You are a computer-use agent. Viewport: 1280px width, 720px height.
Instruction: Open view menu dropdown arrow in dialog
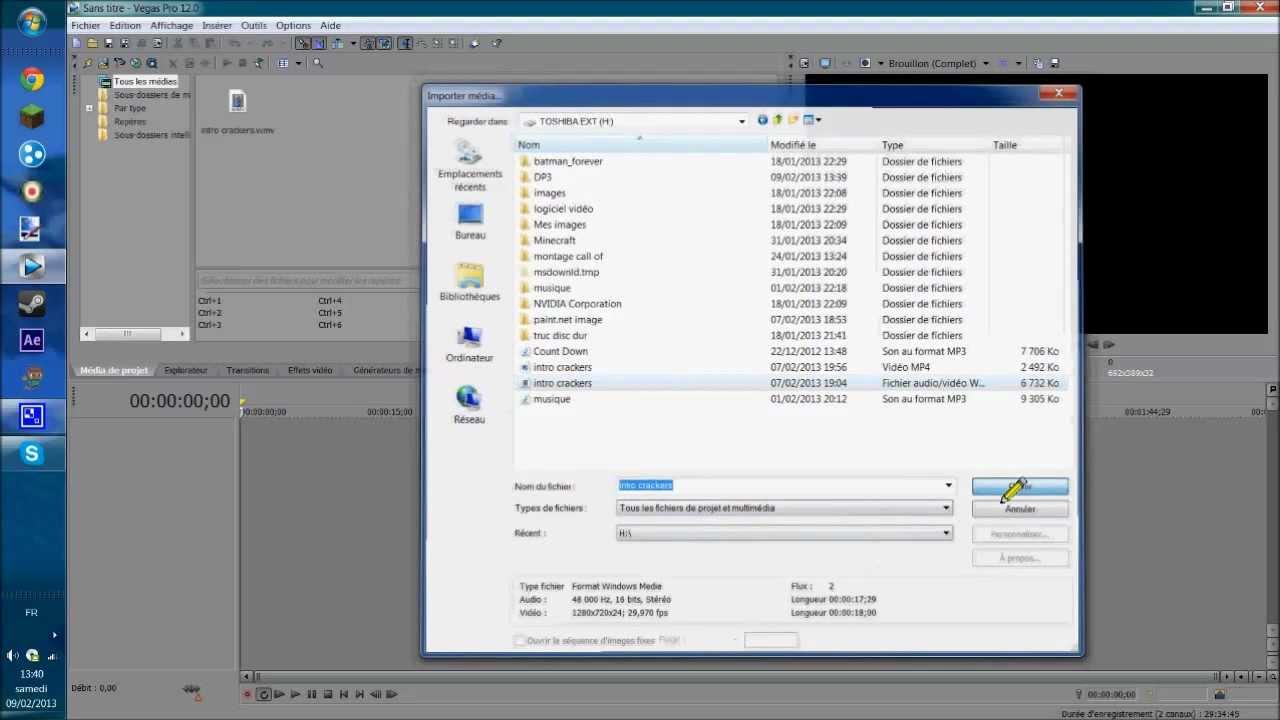[x=818, y=120]
